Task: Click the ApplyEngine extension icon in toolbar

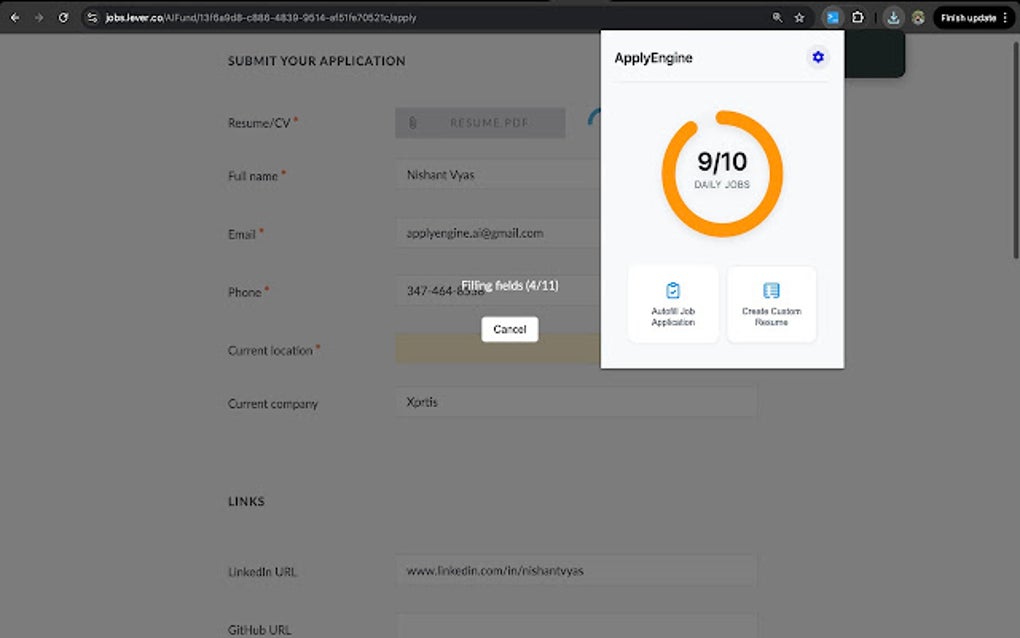Action: pyautogui.click(x=833, y=17)
